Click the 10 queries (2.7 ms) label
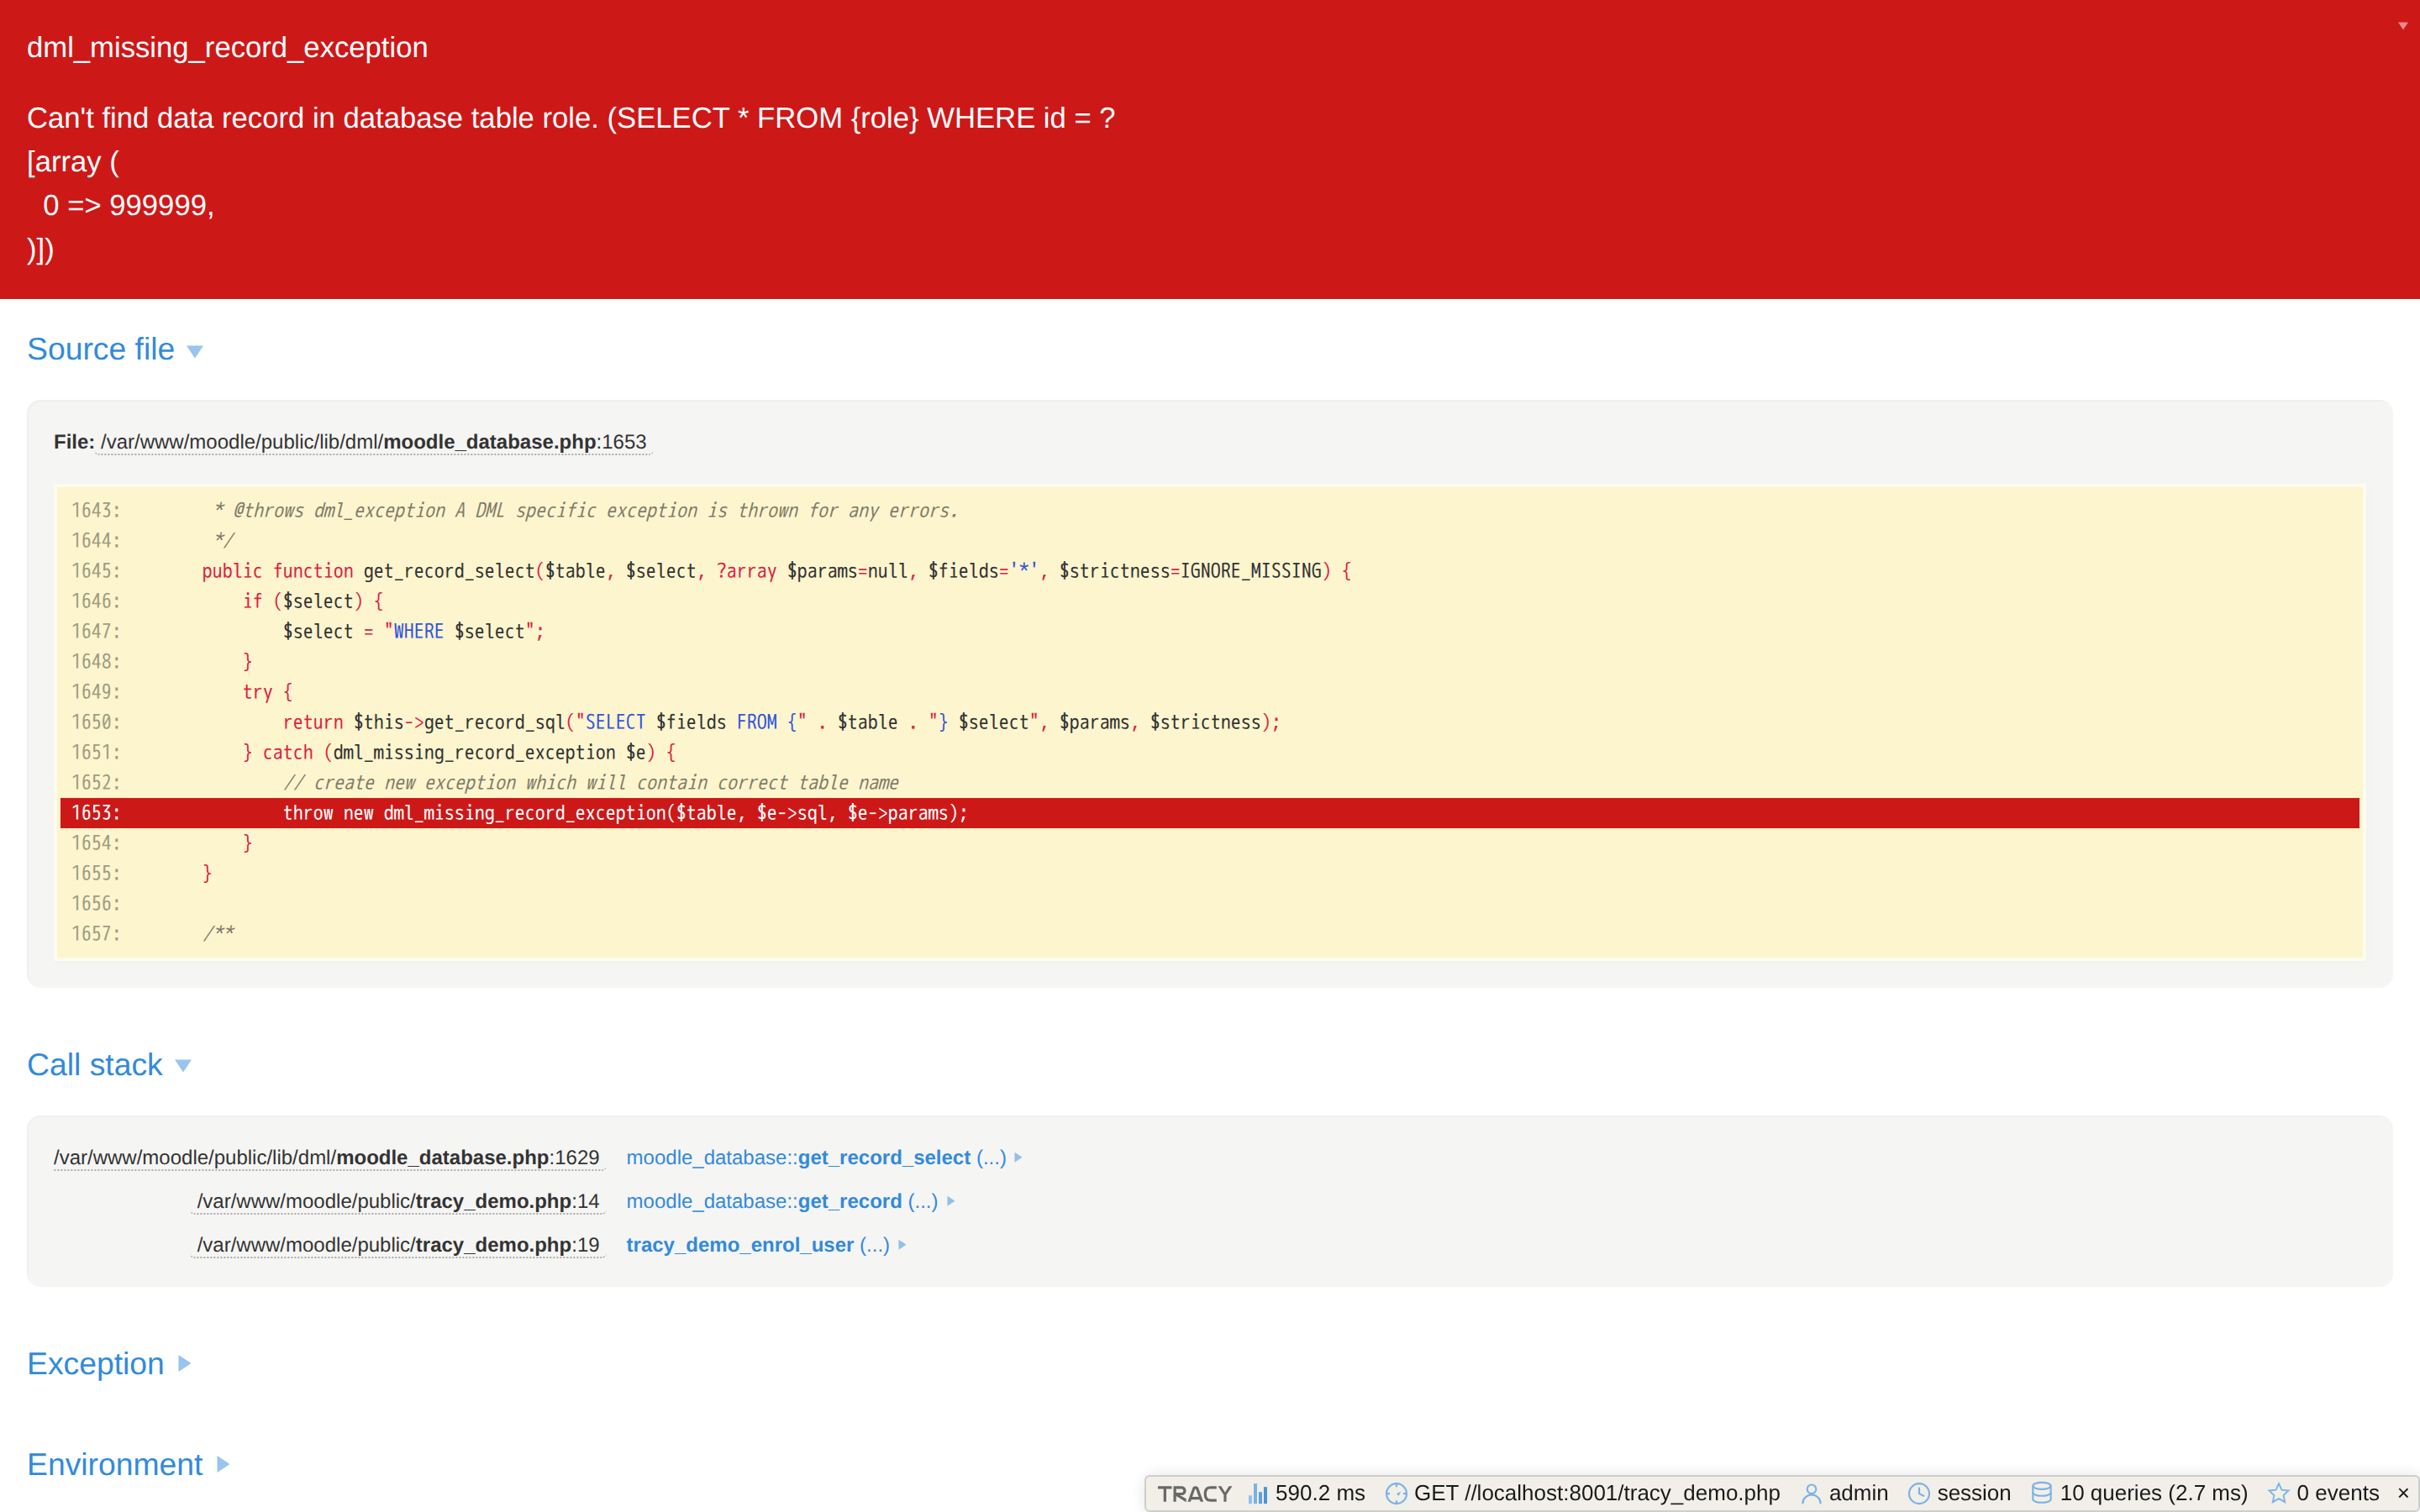The height and width of the screenshot is (1512, 2420). pyautogui.click(x=2154, y=1494)
